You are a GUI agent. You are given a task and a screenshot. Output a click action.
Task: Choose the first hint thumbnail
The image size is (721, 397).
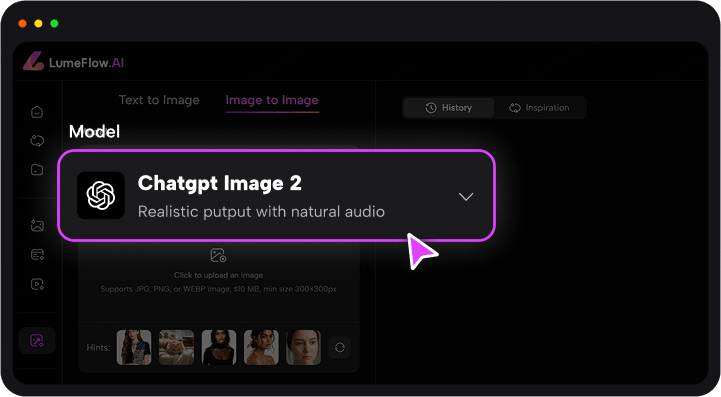pos(134,347)
